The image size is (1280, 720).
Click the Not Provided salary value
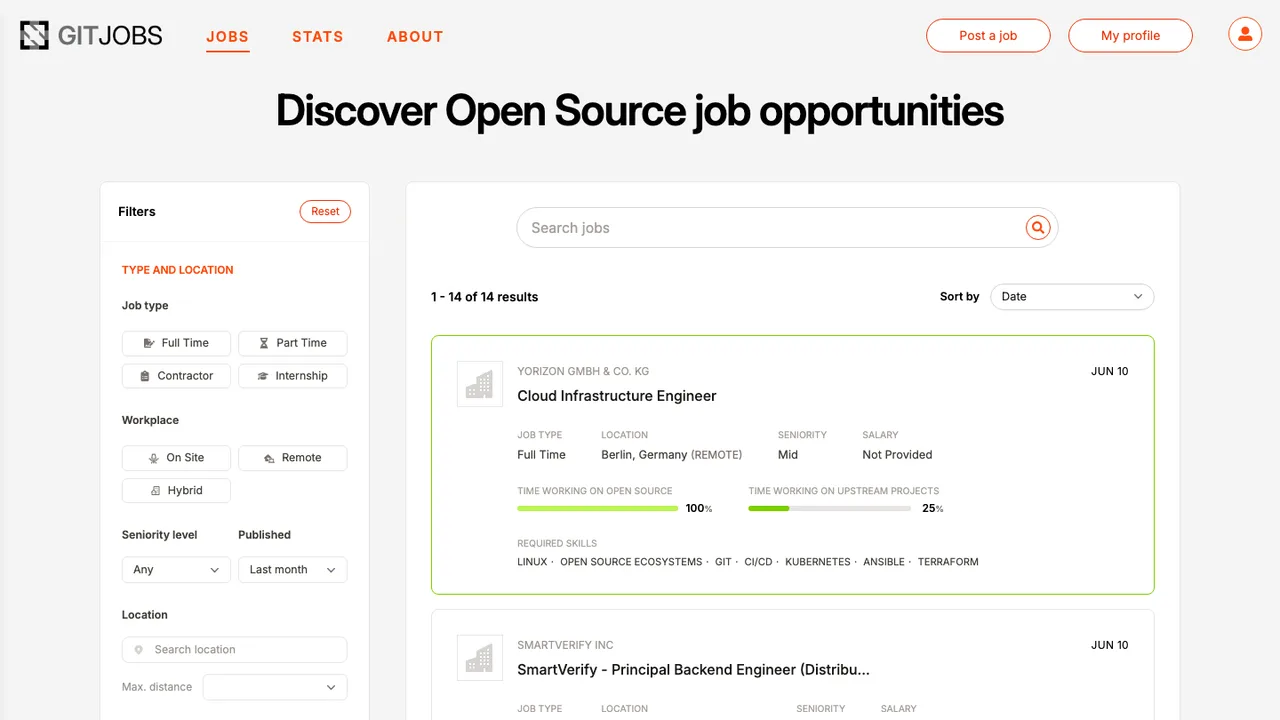click(897, 455)
